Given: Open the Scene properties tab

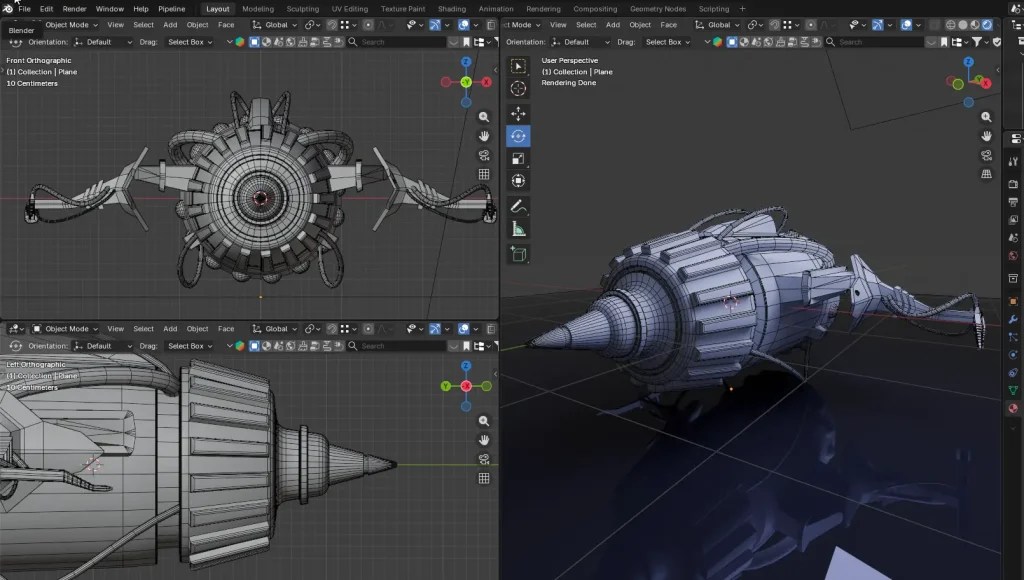Looking at the screenshot, I should tap(1013, 238).
